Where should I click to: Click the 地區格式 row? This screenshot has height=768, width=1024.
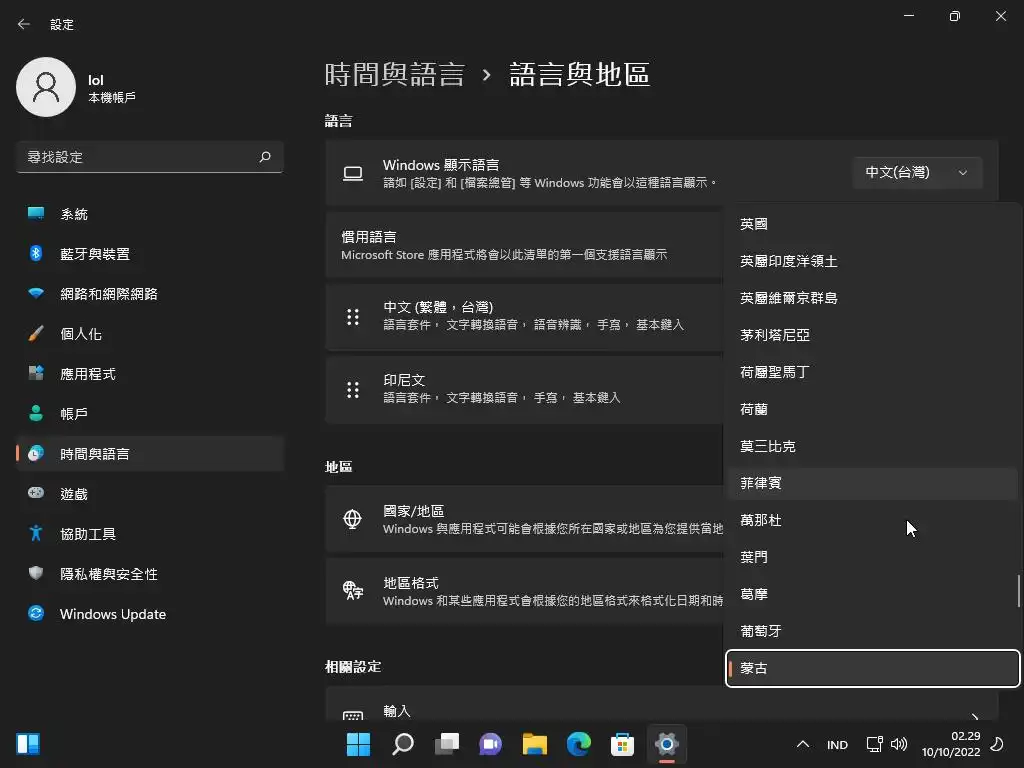pyautogui.click(x=524, y=591)
